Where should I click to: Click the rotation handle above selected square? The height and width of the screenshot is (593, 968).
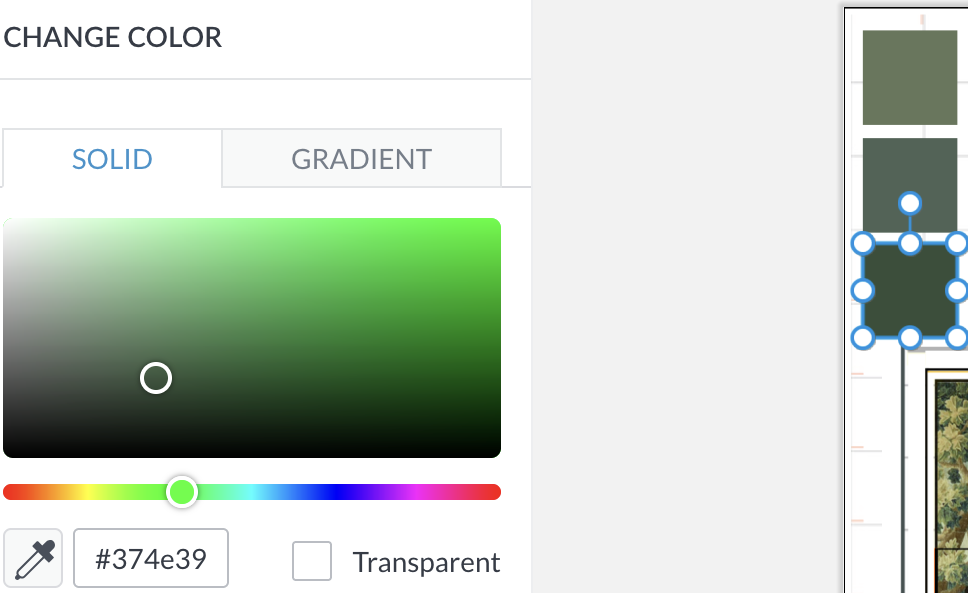(910, 203)
